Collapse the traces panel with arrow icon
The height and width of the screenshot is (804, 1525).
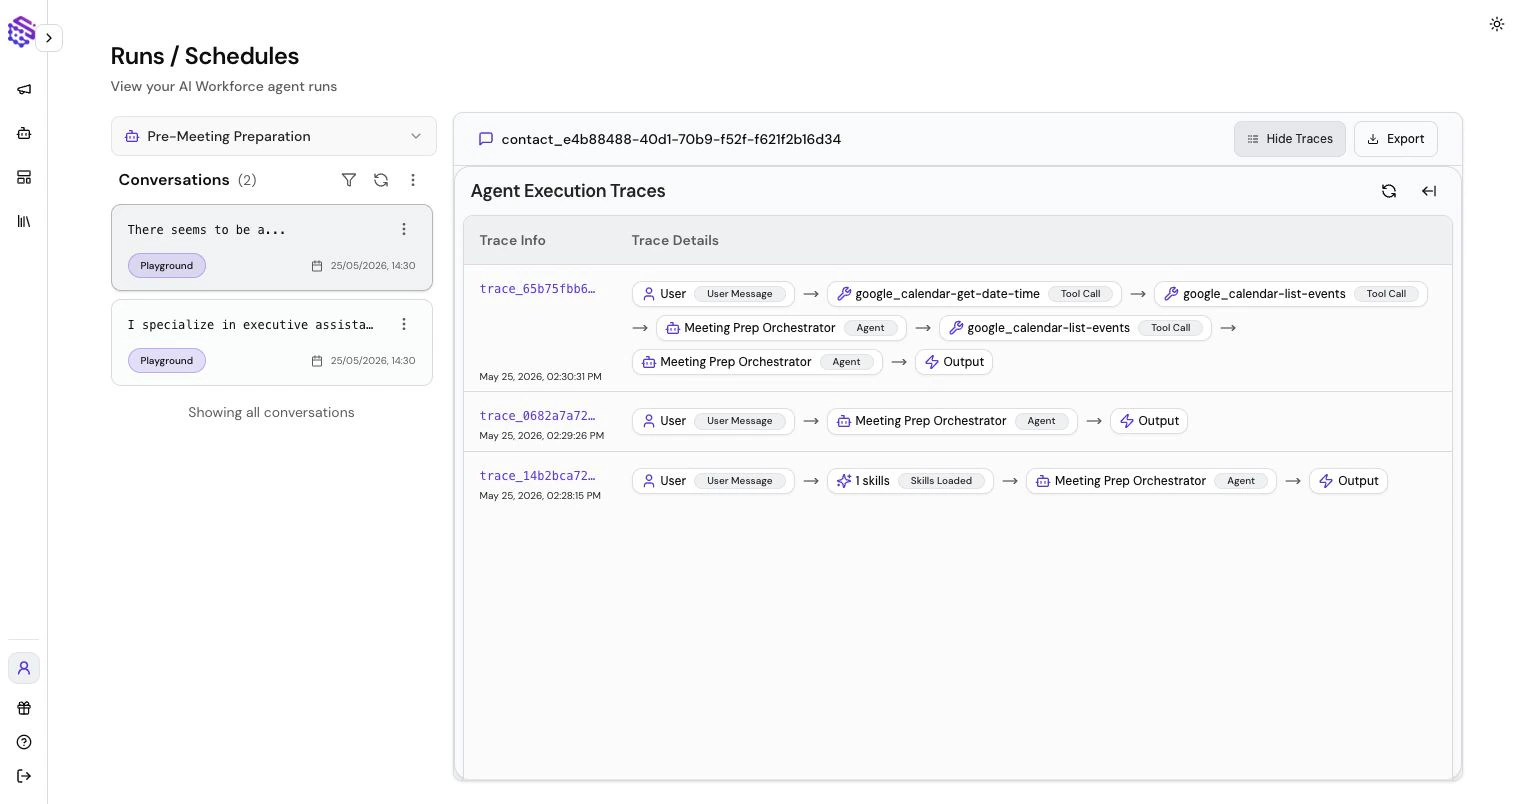click(x=1429, y=191)
